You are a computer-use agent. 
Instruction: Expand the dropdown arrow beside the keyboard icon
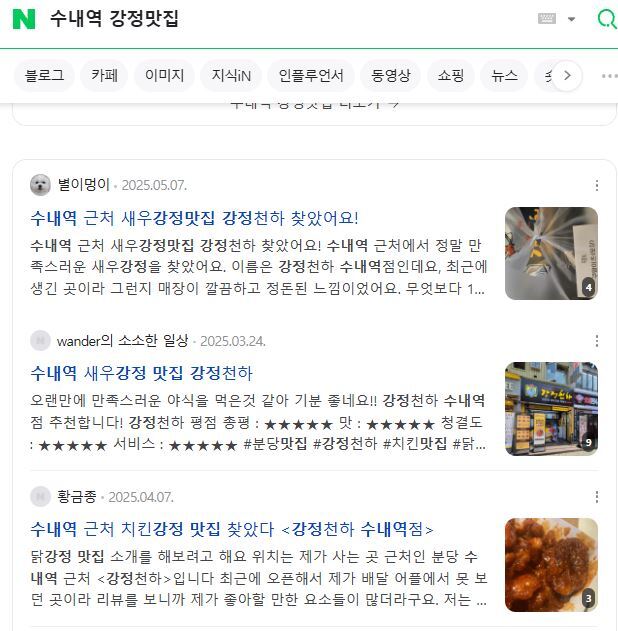pyautogui.click(x=571, y=19)
